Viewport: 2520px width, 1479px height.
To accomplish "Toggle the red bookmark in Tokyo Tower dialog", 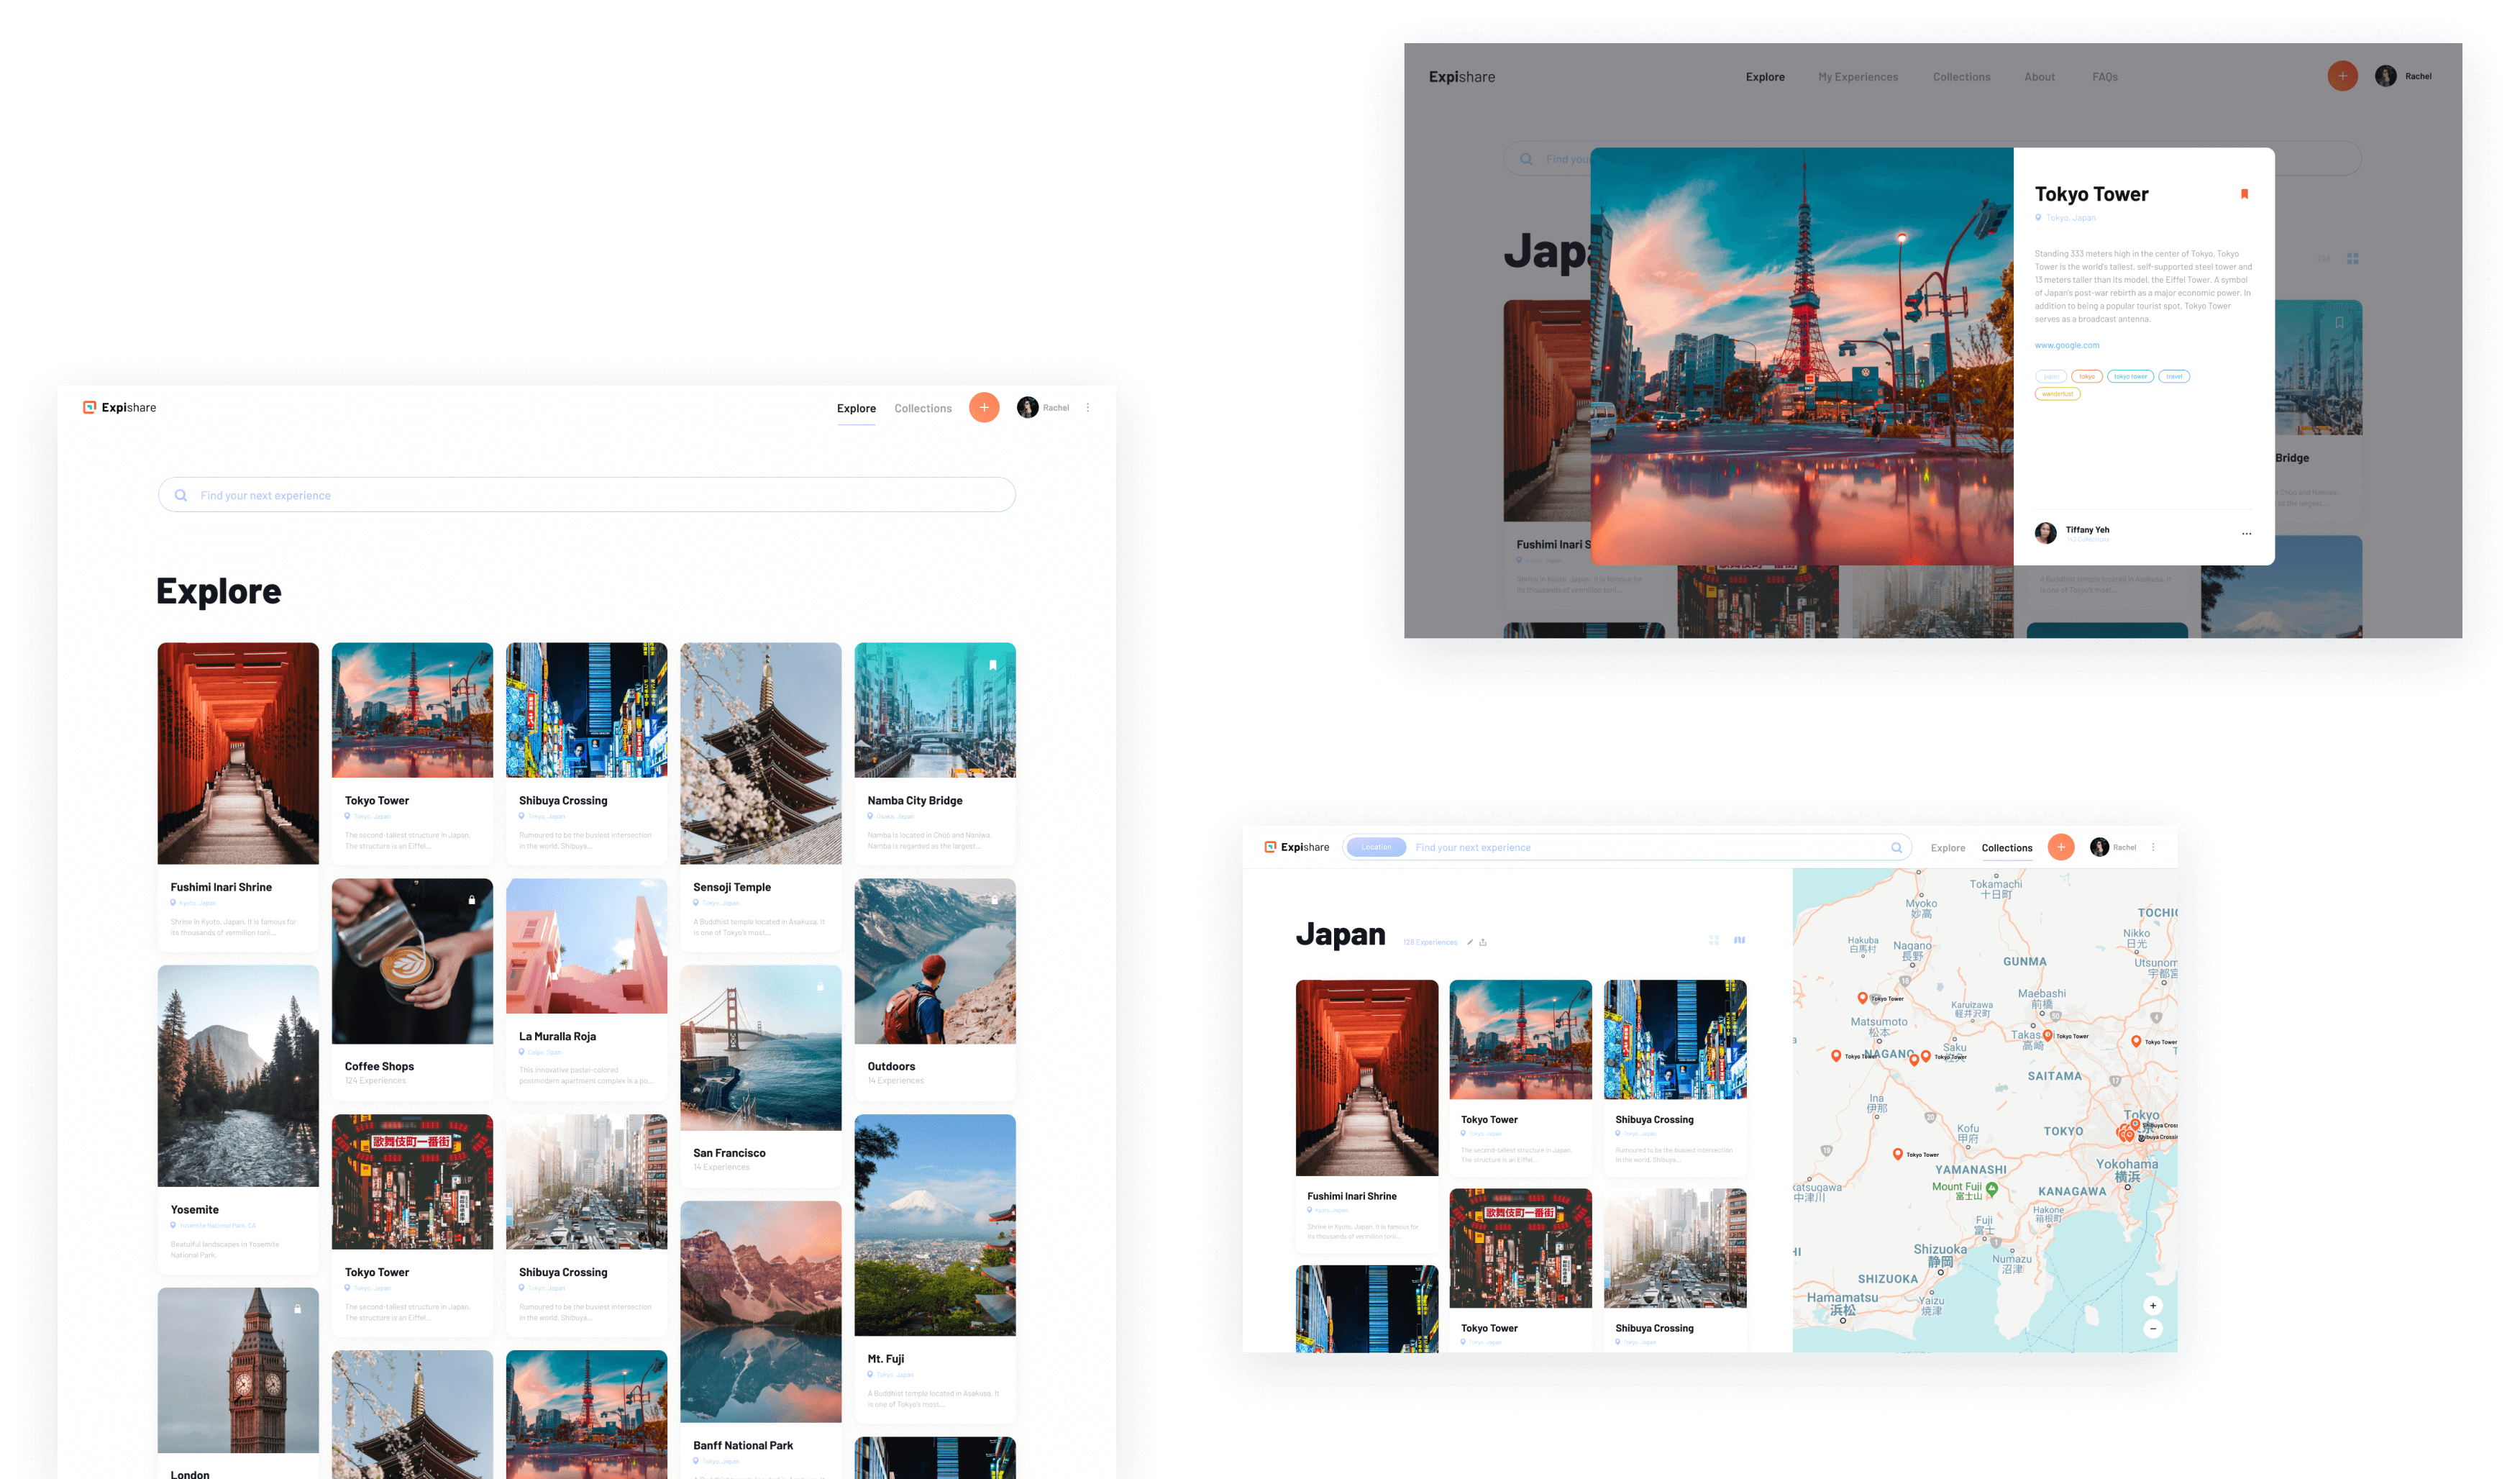I will pyautogui.click(x=2244, y=194).
